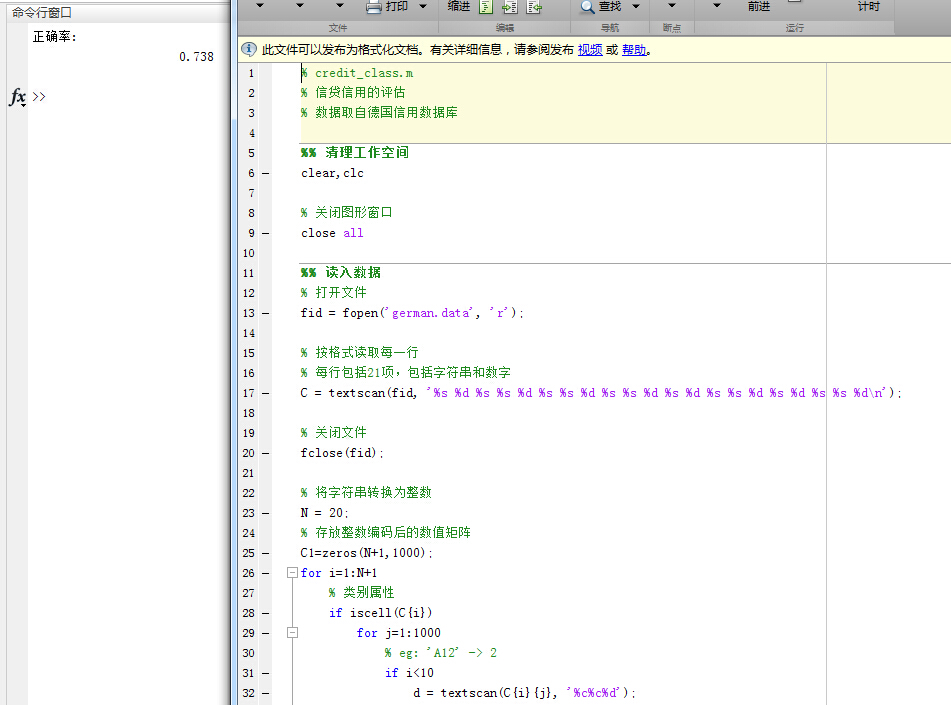Collapse the for loop at line 26
The image size is (951, 705).
click(x=292, y=572)
